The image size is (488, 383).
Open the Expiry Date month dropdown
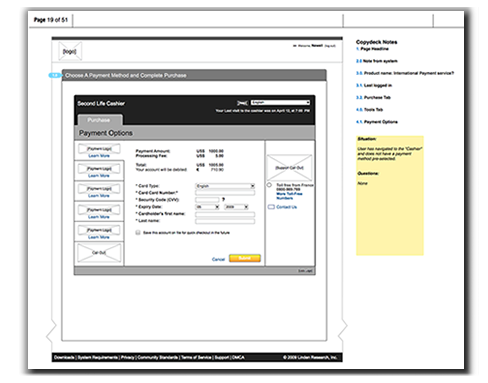[x=207, y=207]
